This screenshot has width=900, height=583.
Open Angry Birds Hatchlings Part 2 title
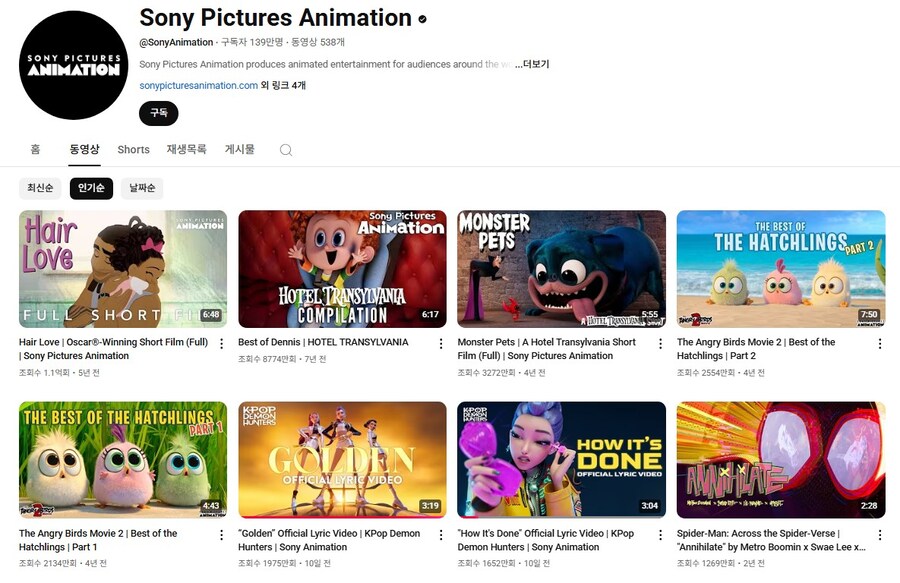coord(756,349)
